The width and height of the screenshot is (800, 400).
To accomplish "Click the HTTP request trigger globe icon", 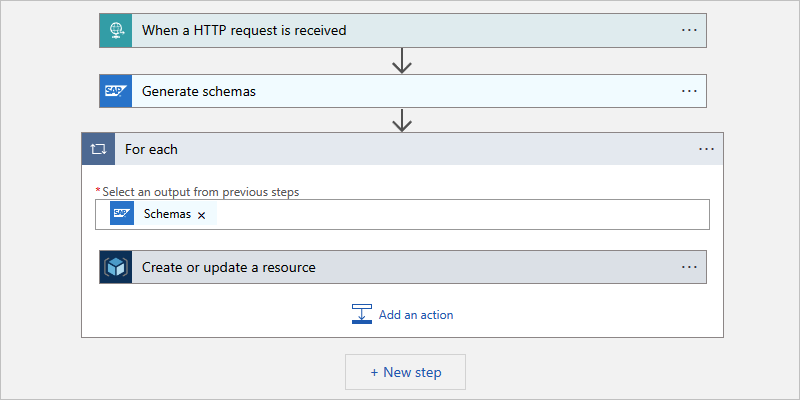I will 116,30.
